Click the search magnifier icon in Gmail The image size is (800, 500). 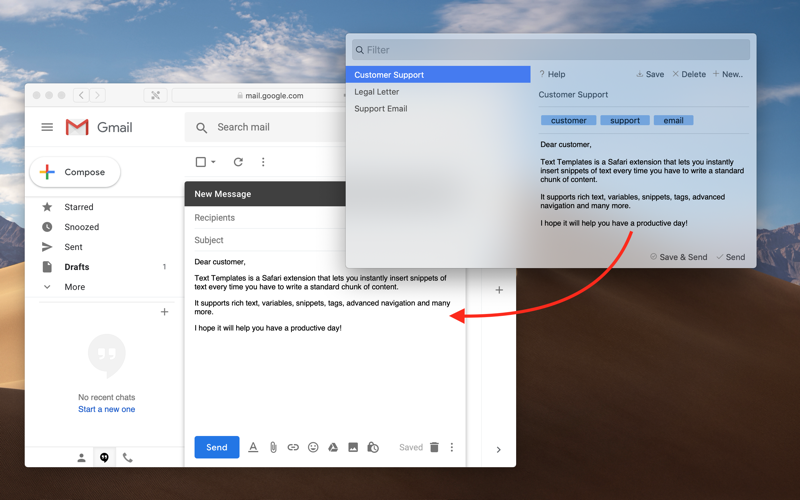(x=202, y=128)
